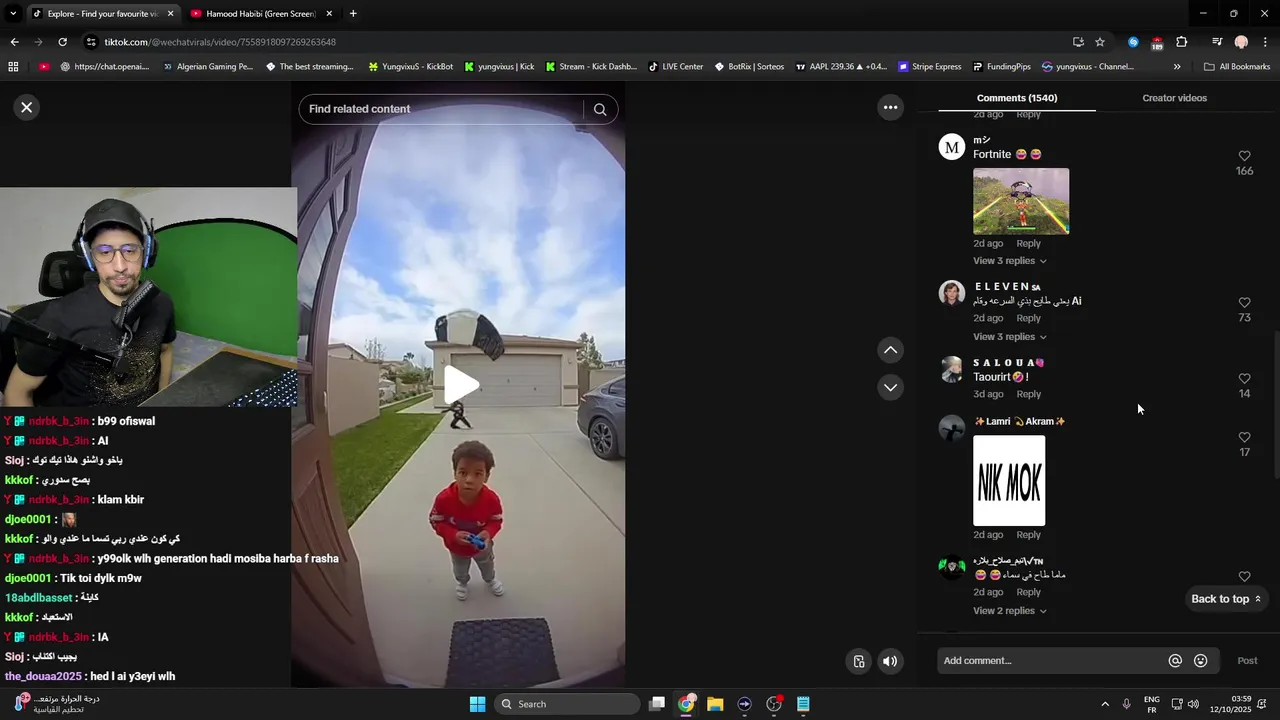Expand 3 replies under Fortnite comment
This screenshot has height=720, width=1280.
coord(1010,261)
